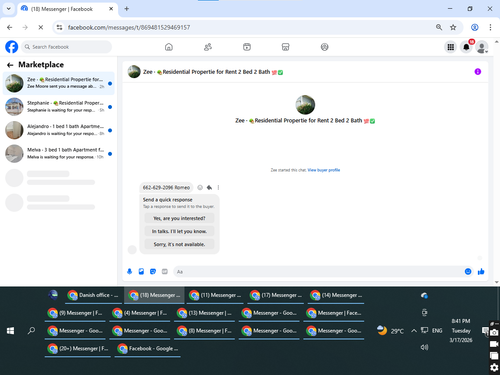Show hidden system tray icons
The image size is (500, 375).
pyautogui.click(x=414, y=331)
